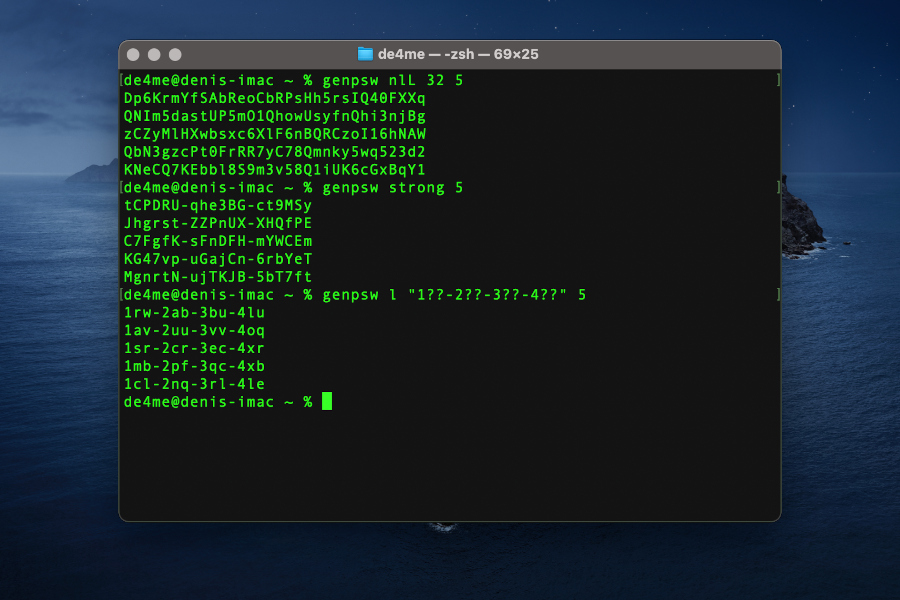Click password "C7FgfK-sFnDFH-mYWCEm"

tap(218, 241)
